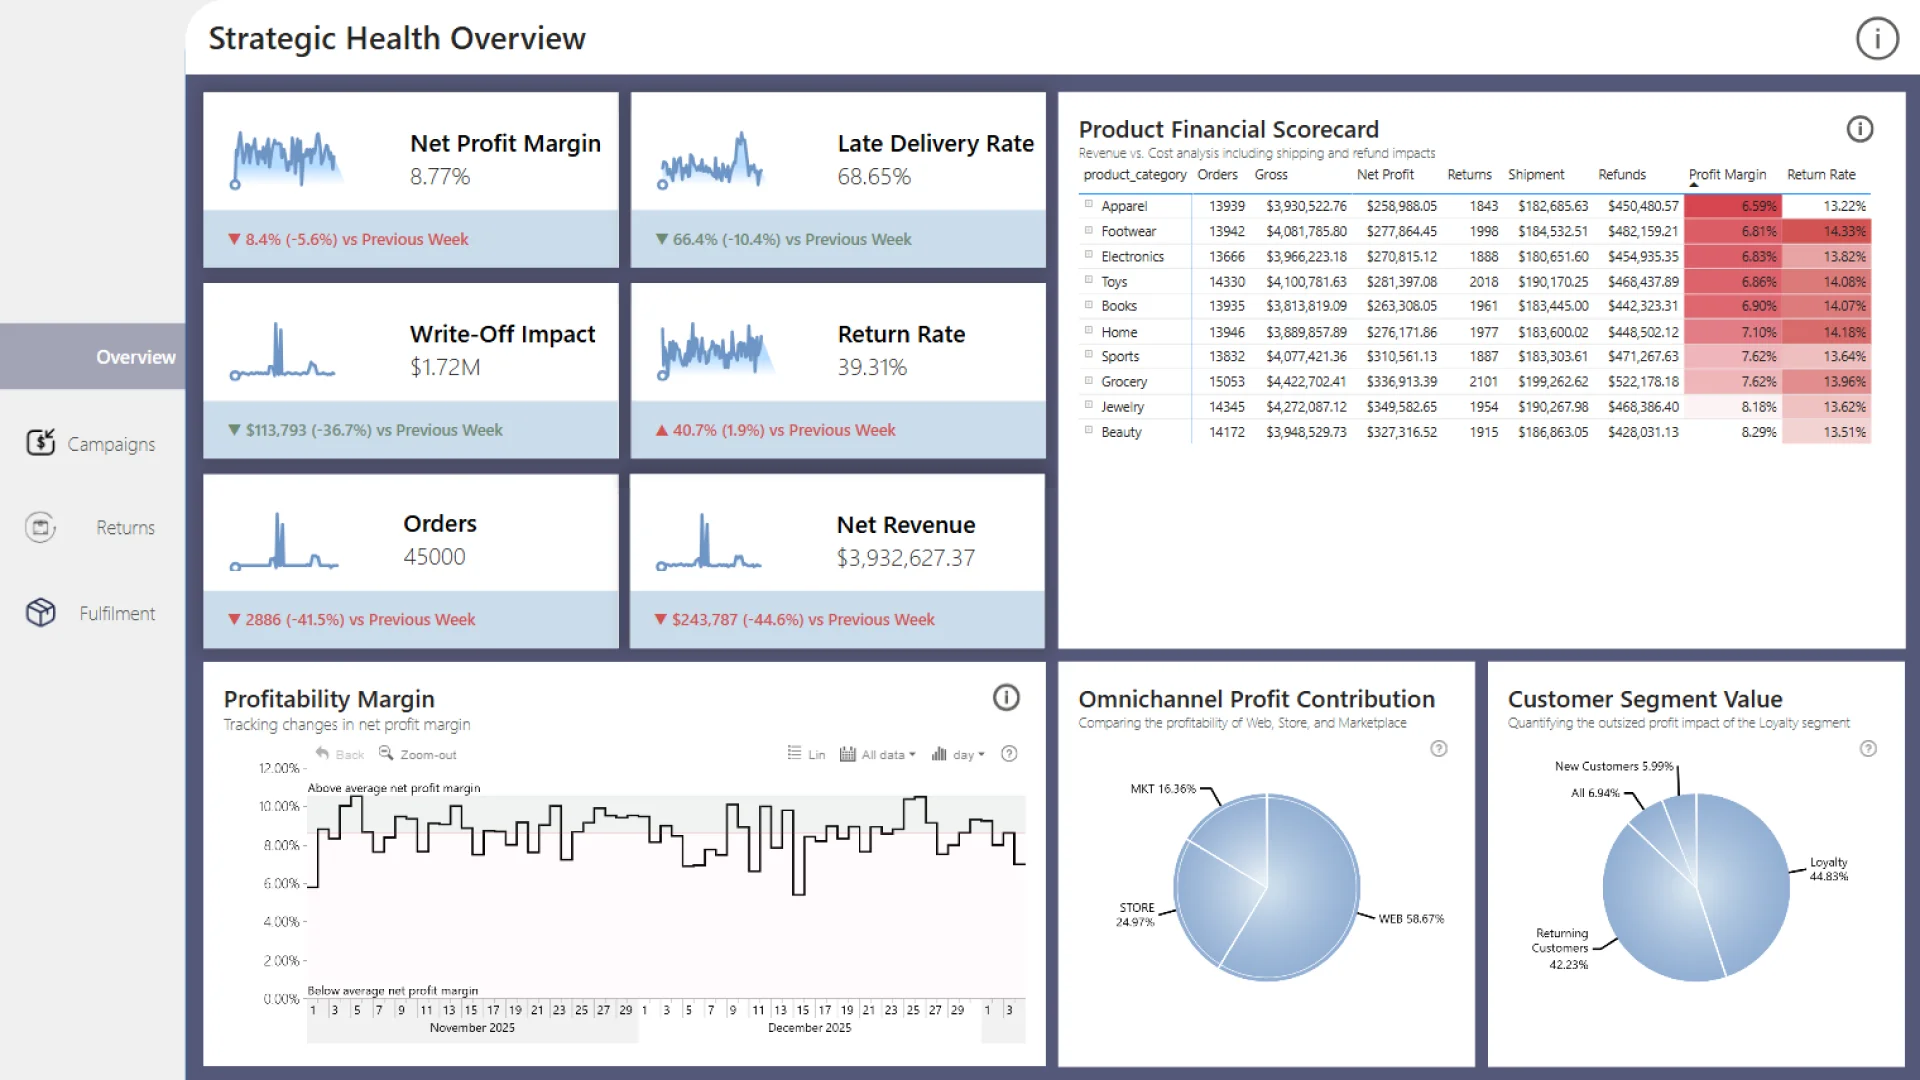
Task: Open the Returns page icon
Action: coord(41,527)
